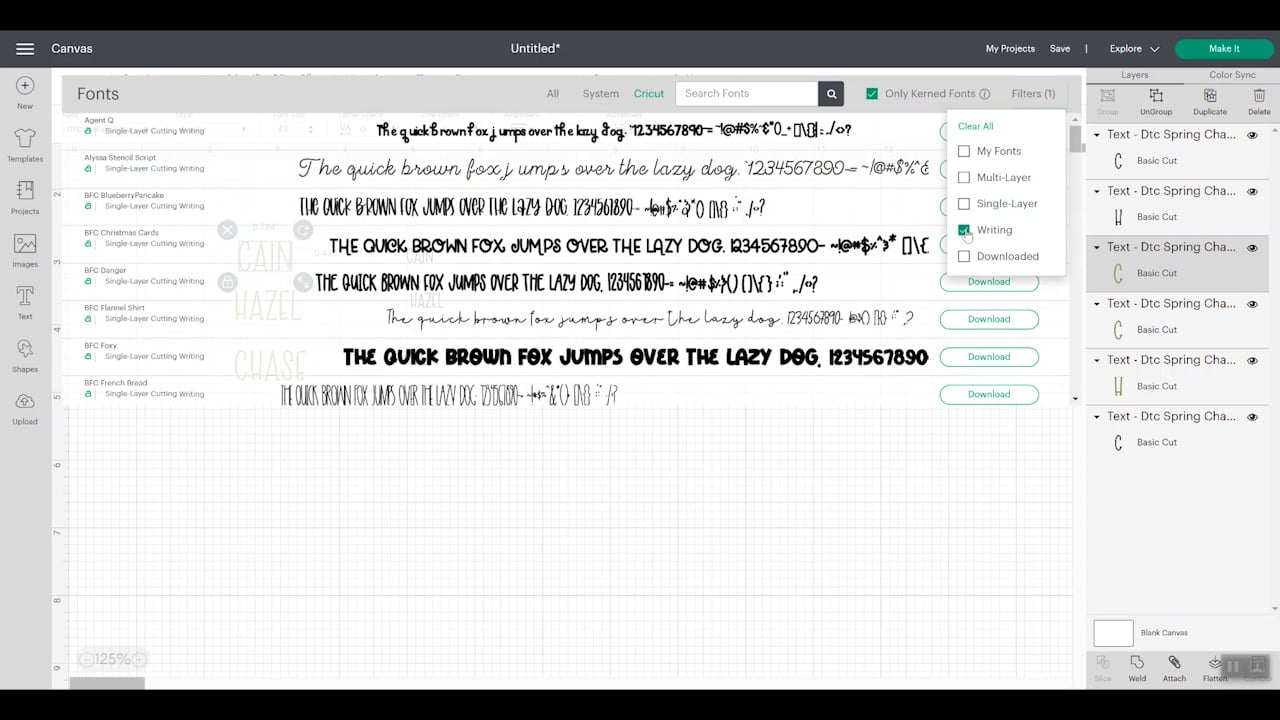Open the Projects panel

[x=25, y=190]
